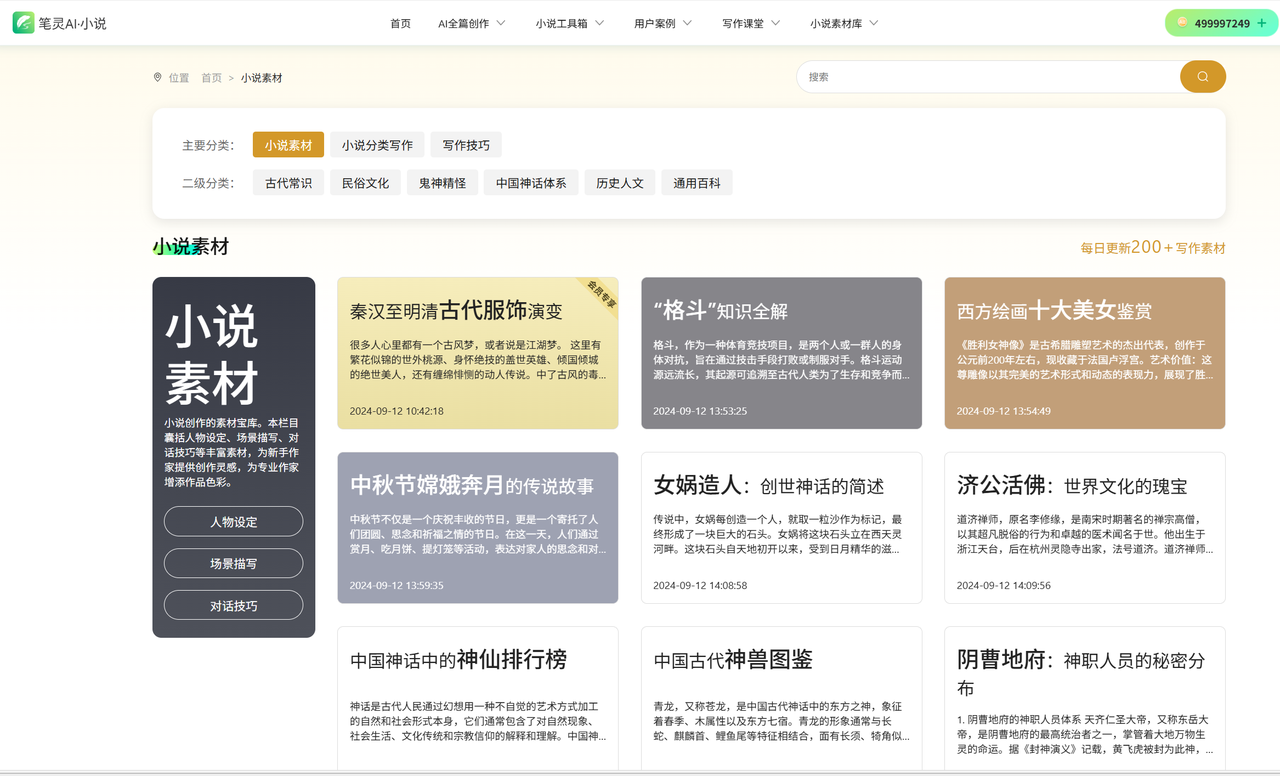Switch to the 写作技巧 category
This screenshot has height=776, width=1280.
coord(466,145)
